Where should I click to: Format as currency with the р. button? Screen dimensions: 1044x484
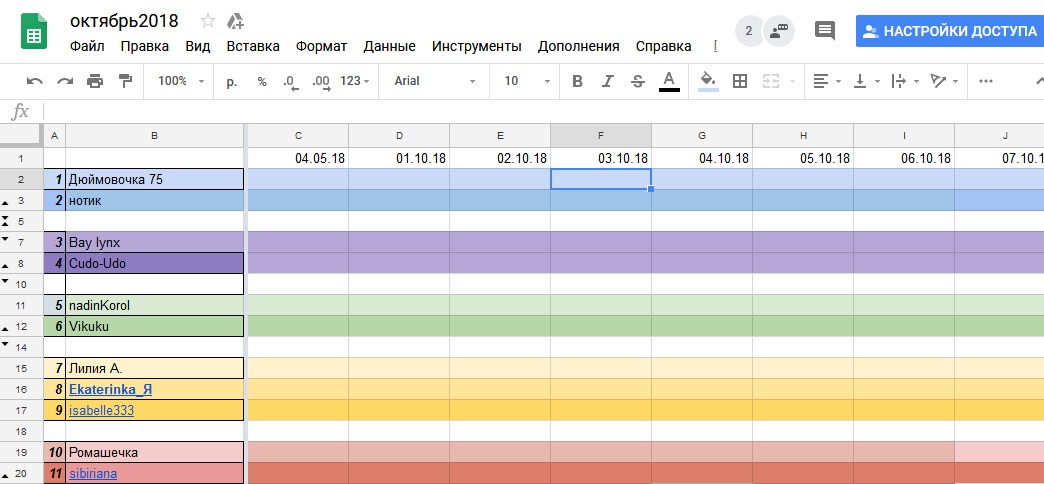click(x=232, y=81)
